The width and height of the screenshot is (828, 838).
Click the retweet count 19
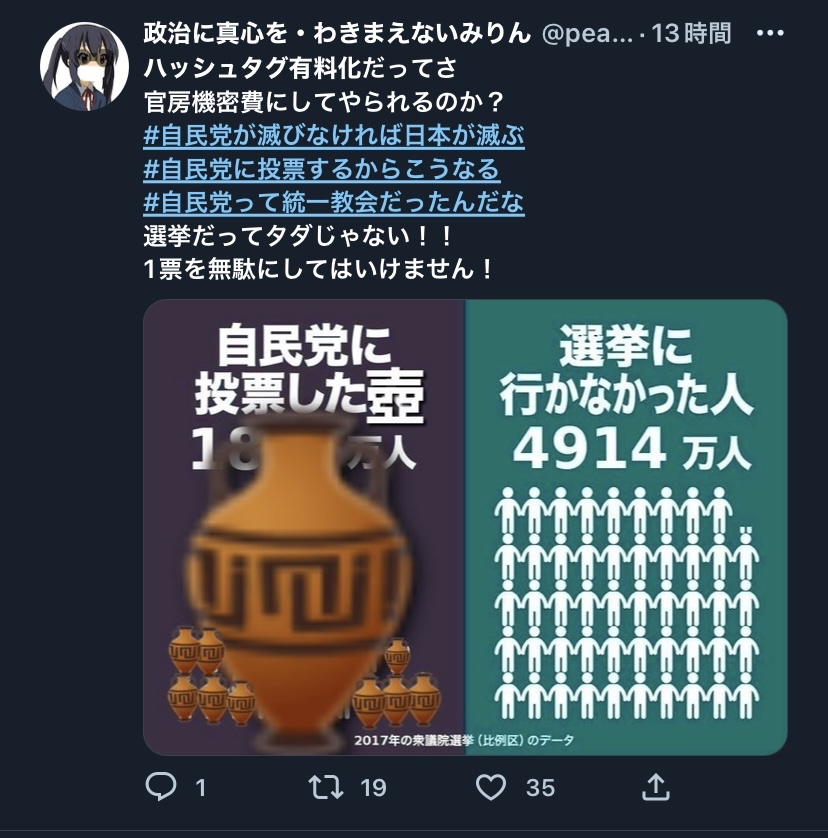coord(373,788)
